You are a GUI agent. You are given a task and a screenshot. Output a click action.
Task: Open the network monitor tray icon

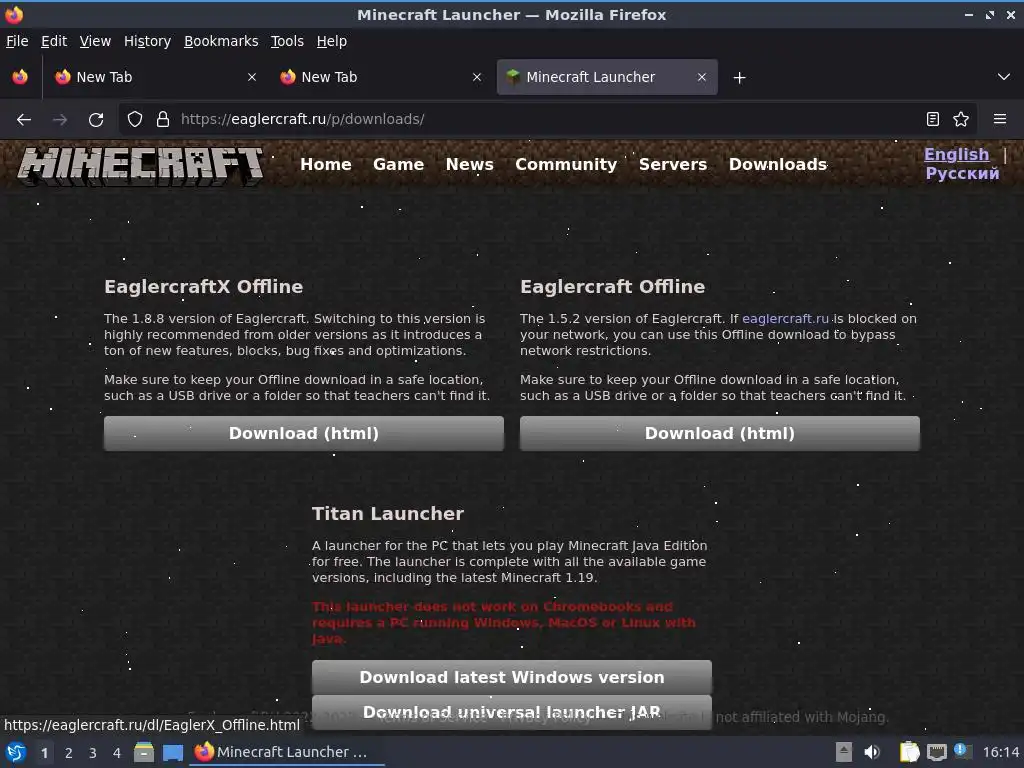(936, 752)
